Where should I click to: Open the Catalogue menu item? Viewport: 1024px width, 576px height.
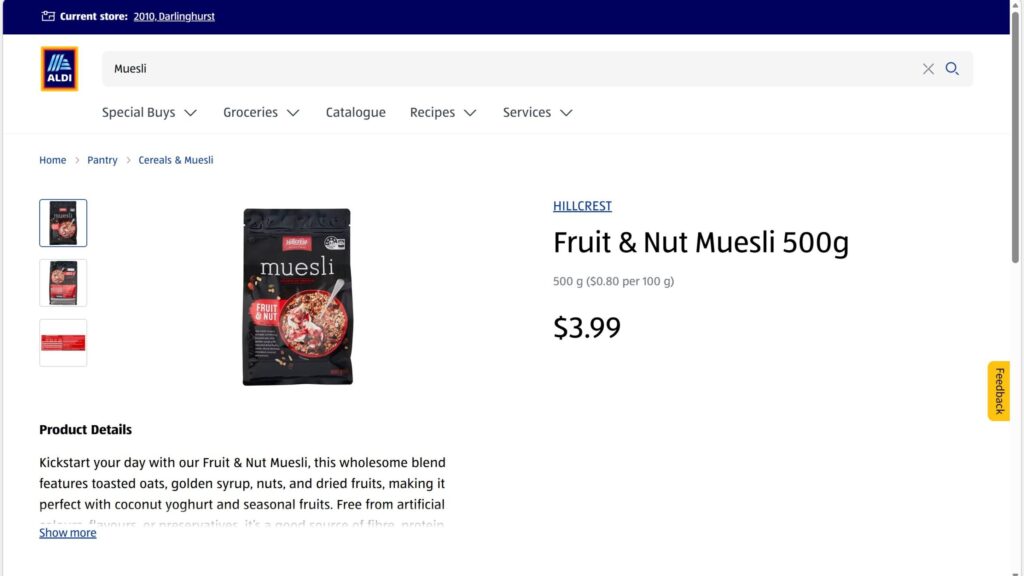coord(355,113)
